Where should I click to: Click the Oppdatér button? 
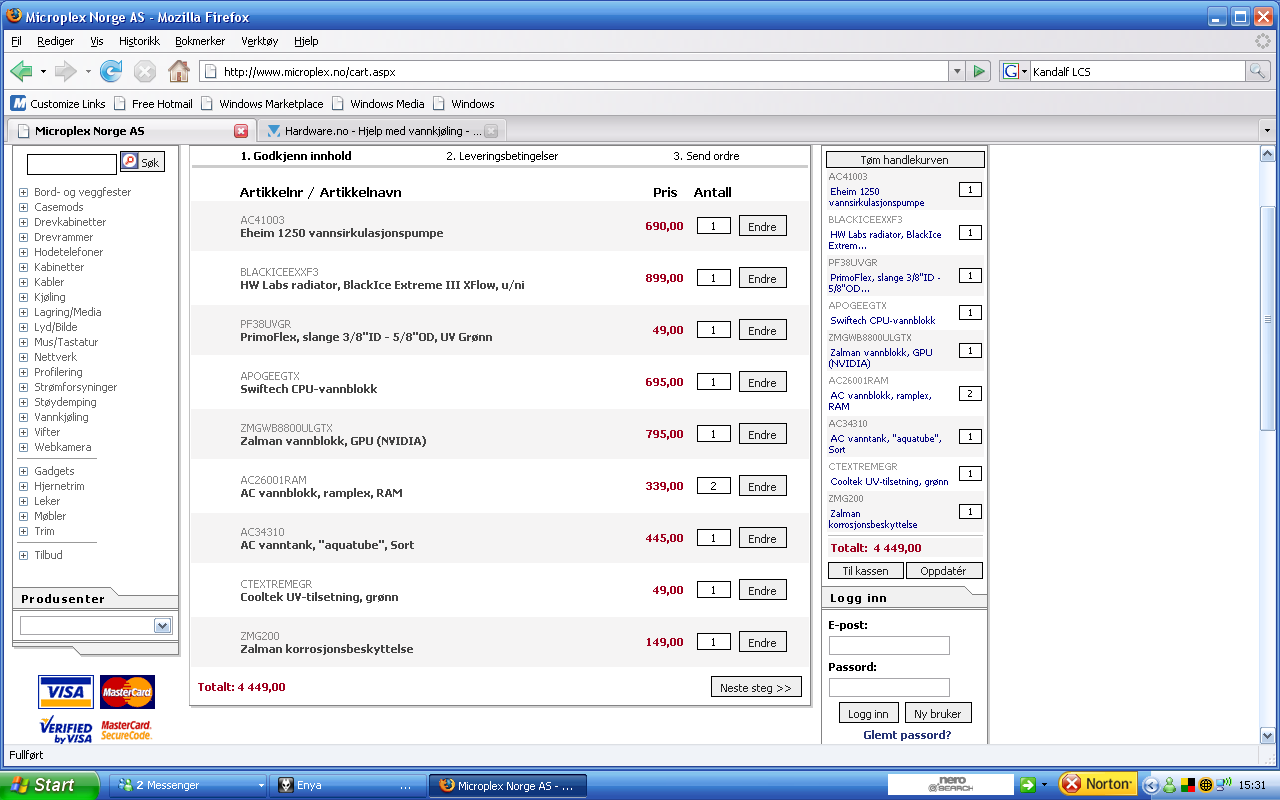[x=944, y=571]
